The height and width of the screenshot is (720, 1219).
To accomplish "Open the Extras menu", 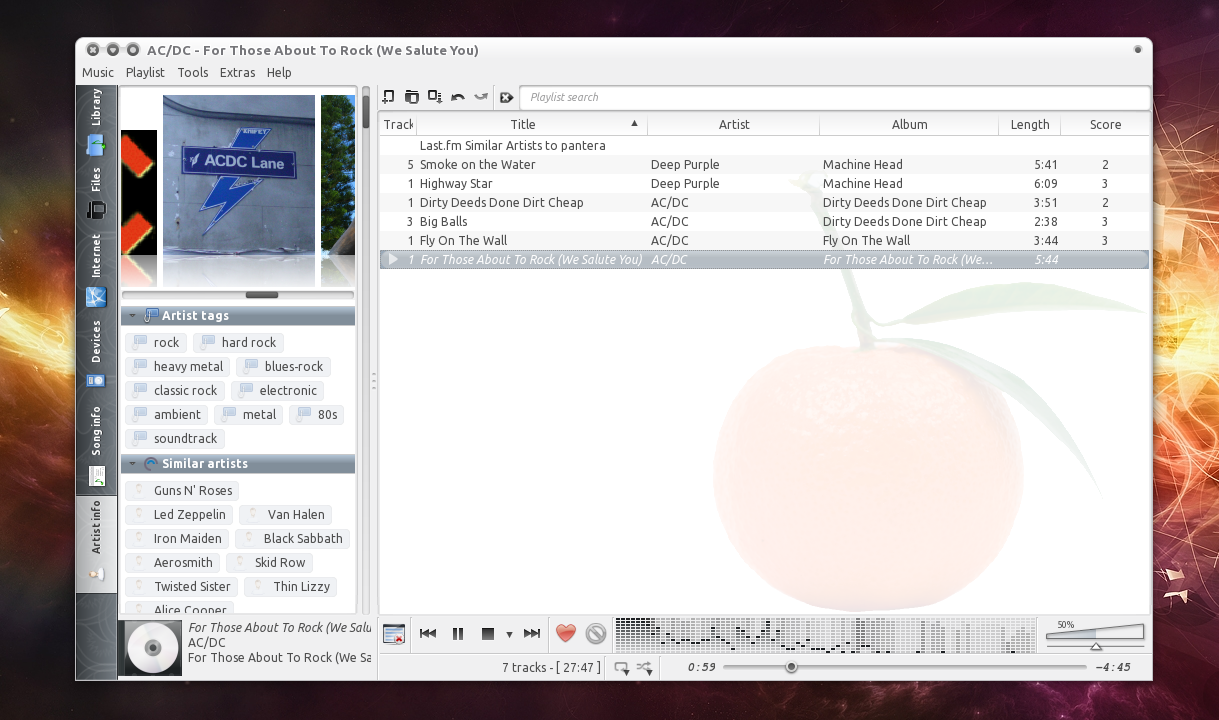I will coord(238,72).
